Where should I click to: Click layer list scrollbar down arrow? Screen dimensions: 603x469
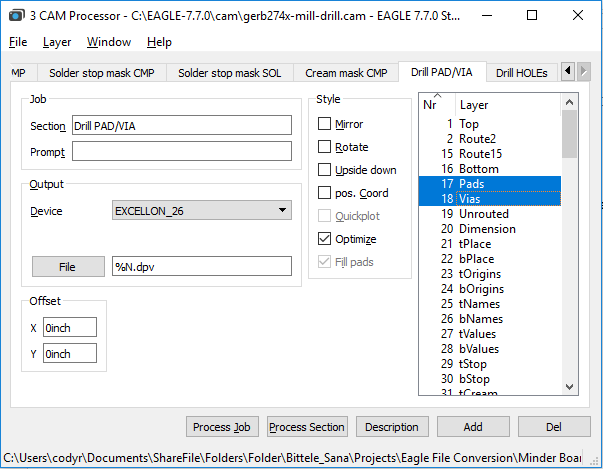point(569,387)
